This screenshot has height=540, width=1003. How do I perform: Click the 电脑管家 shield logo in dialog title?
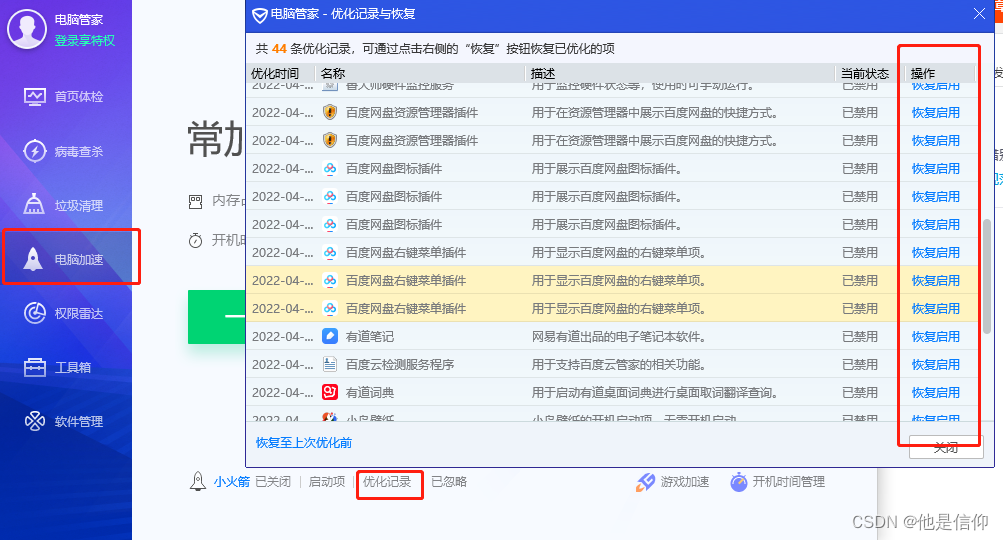pyautogui.click(x=259, y=15)
